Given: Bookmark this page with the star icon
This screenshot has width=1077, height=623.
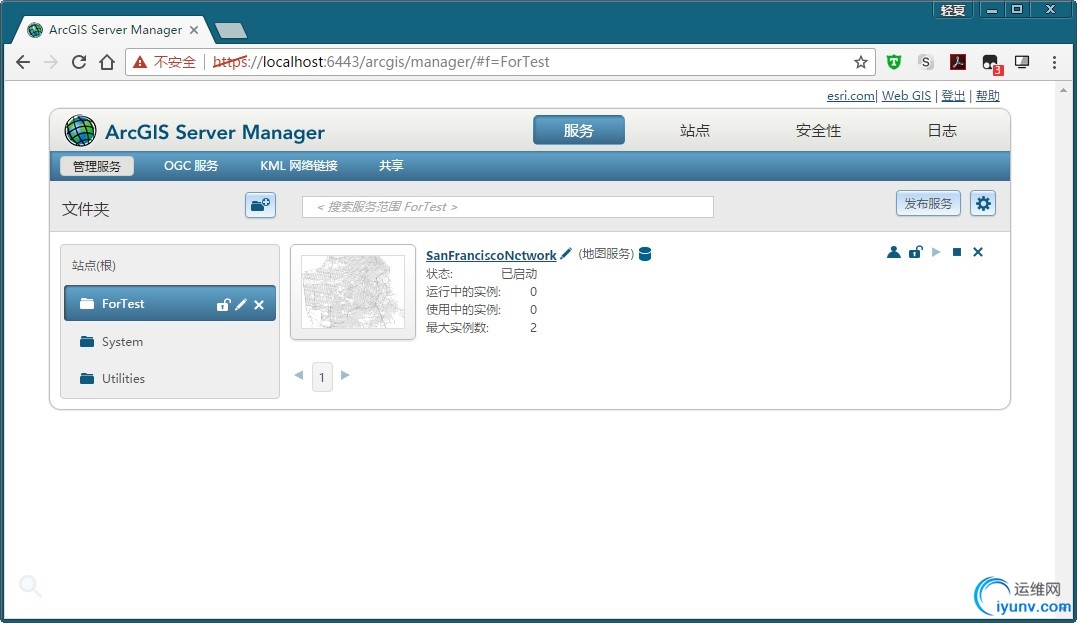Looking at the screenshot, I should pos(861,62).
